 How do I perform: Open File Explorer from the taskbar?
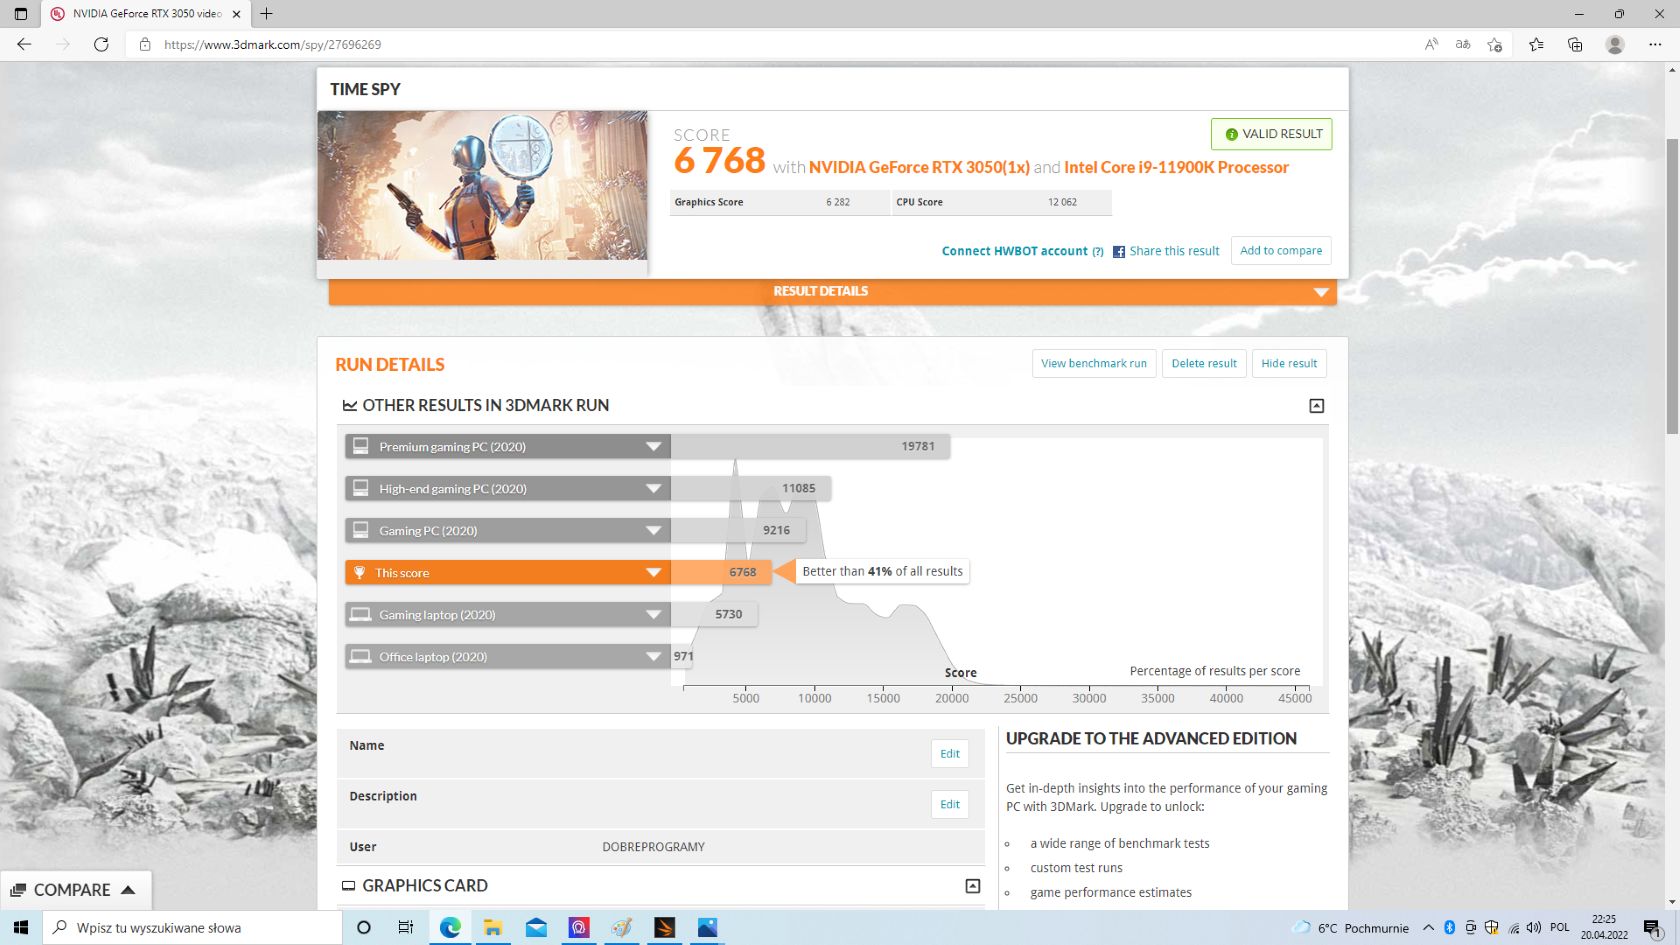click(492, 927)
